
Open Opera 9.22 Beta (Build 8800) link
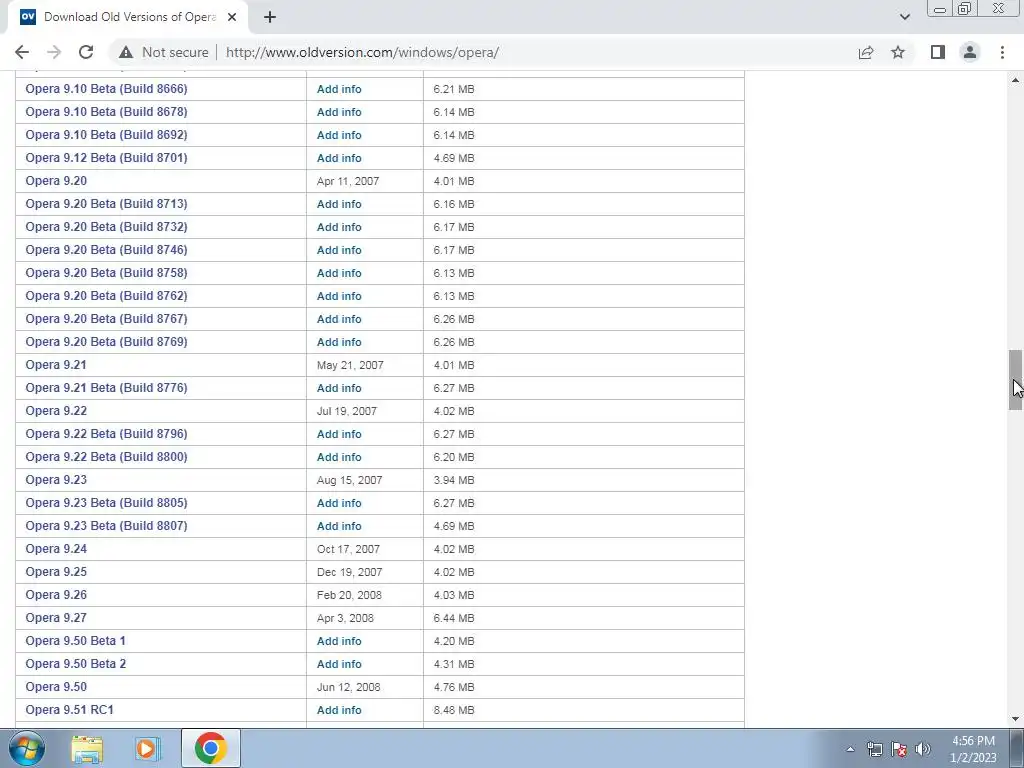pos(106,456)
